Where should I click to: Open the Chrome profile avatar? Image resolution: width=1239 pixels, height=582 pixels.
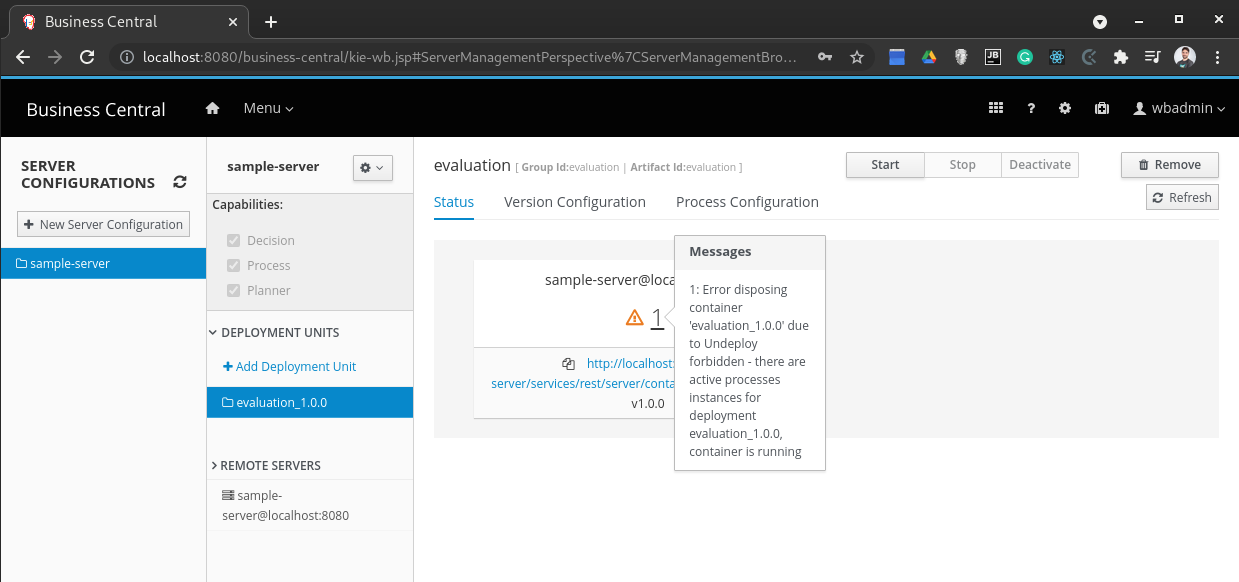point(1185,57)
